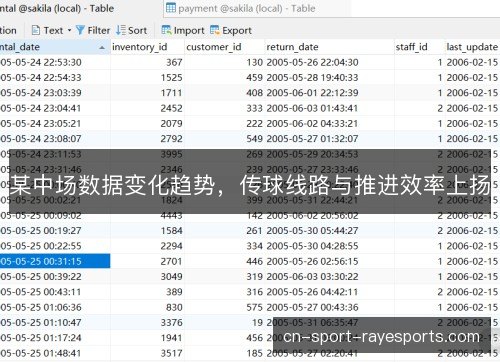The image size is (500, 362).
Task: Select customer_id cell 222
Action: coord(224,124)
